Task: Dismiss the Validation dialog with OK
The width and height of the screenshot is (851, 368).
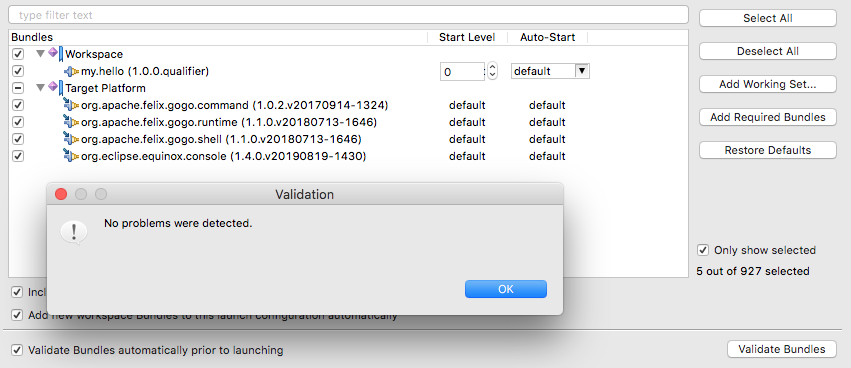Action: click(x=506, y=289)
